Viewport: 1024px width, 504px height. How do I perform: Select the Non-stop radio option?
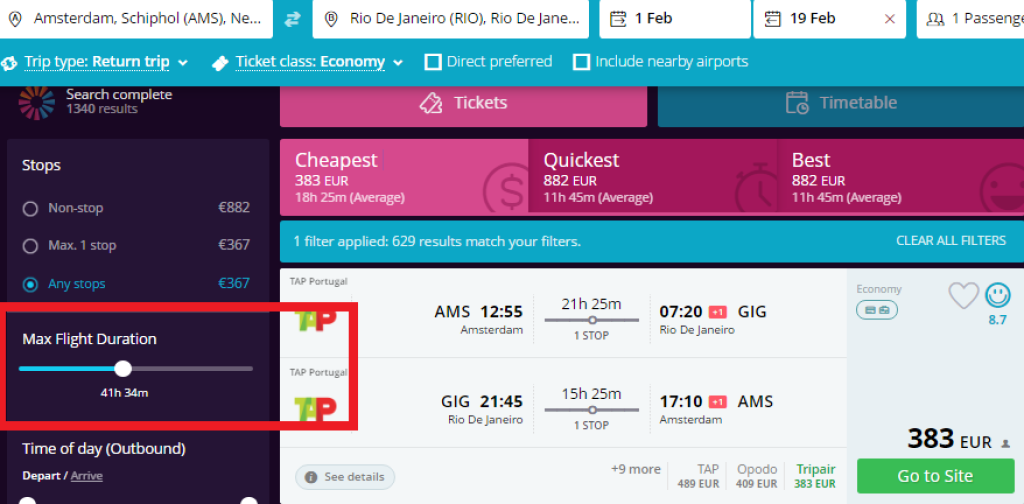coord(30,209)
